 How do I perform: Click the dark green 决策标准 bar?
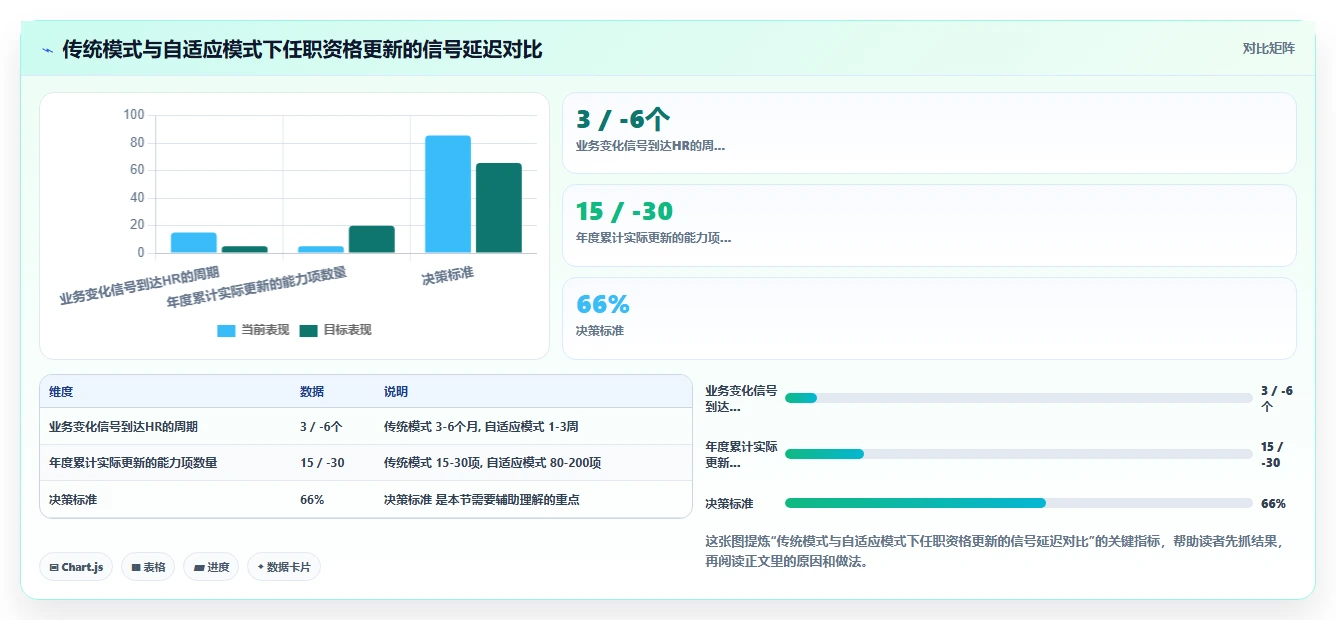pyautogui.click(x=499, y=208)
